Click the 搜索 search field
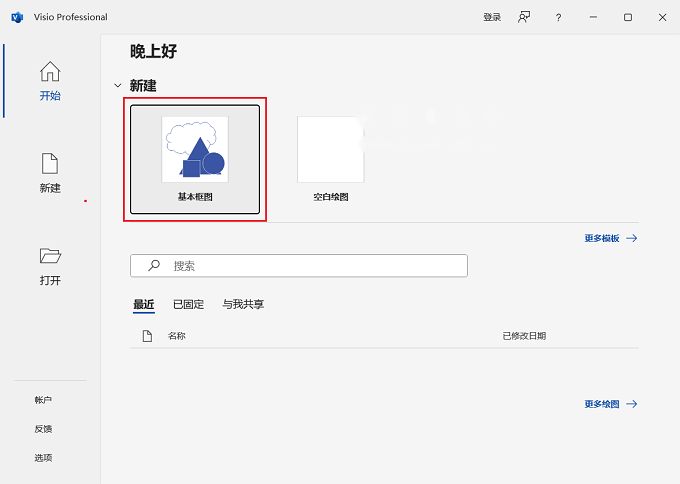This screenshot has width=680, height=484. pos(299,265)
